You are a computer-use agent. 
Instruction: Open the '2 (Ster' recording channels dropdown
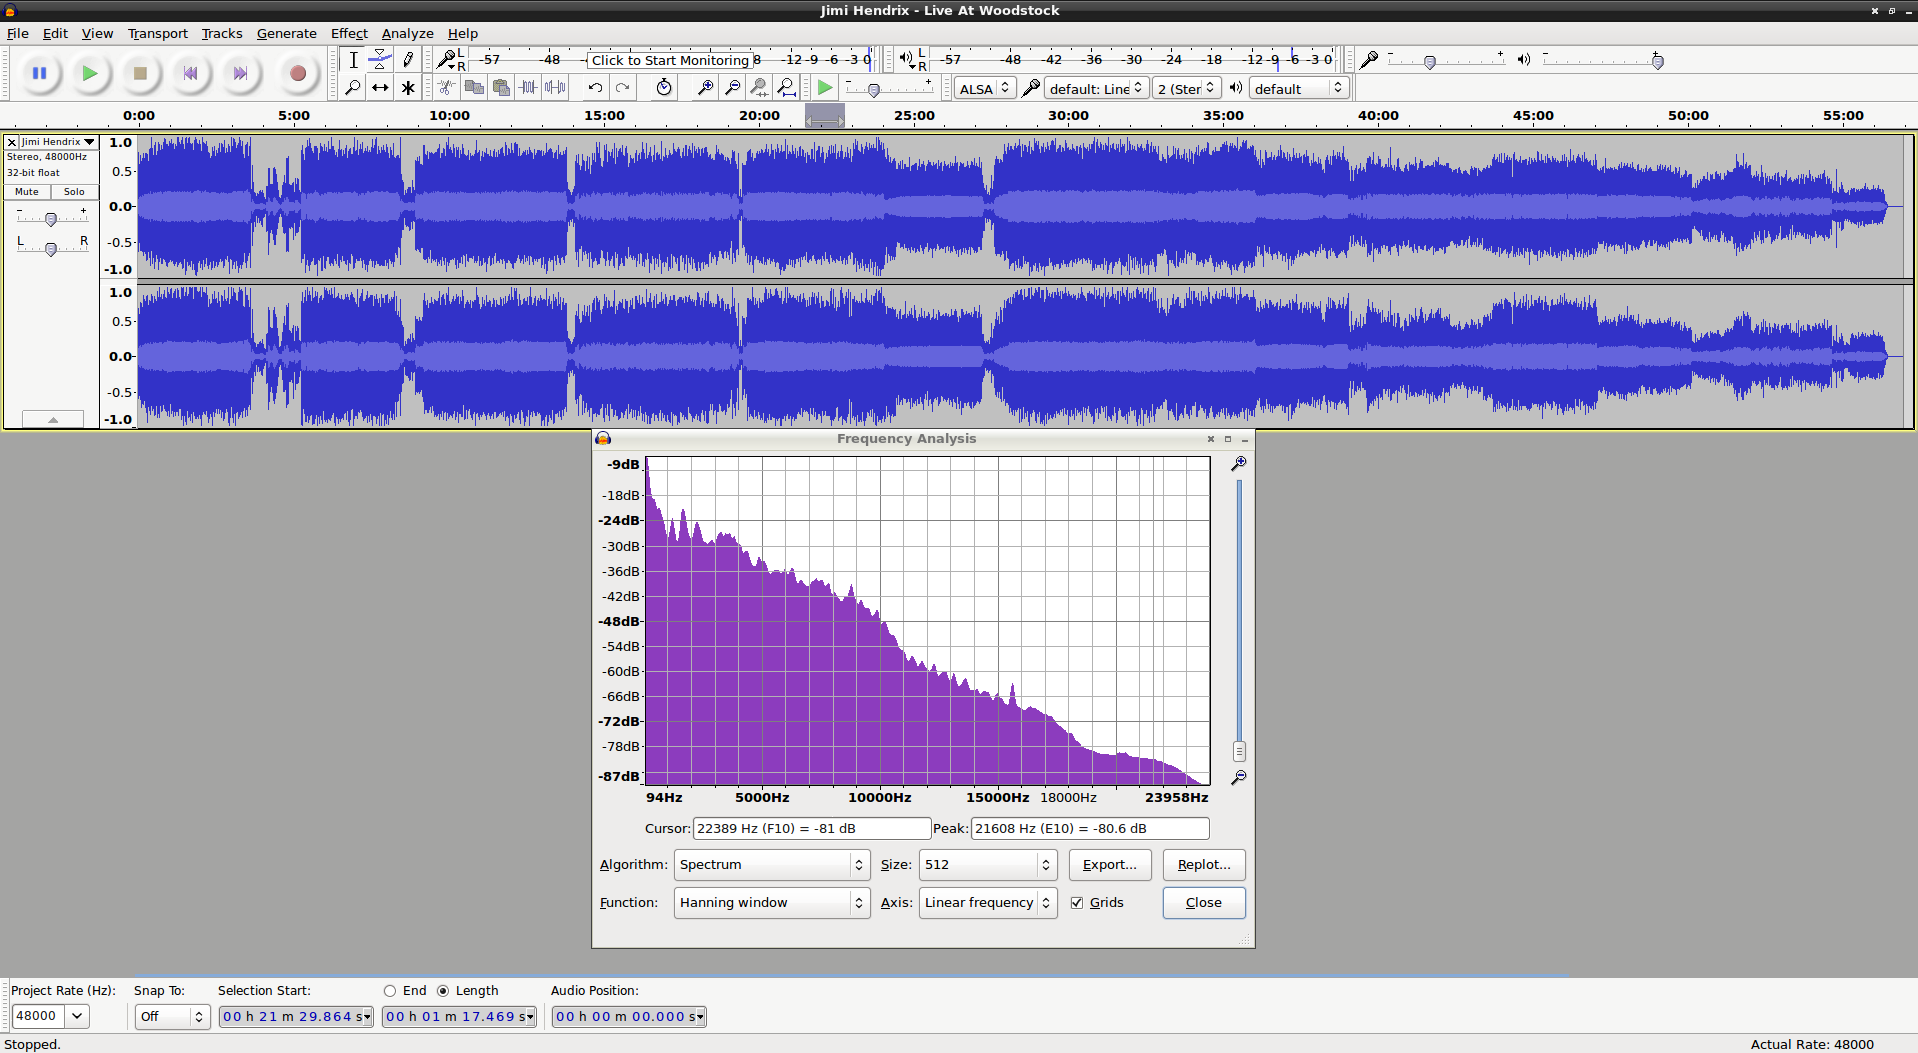click(x=1187, y=88)
